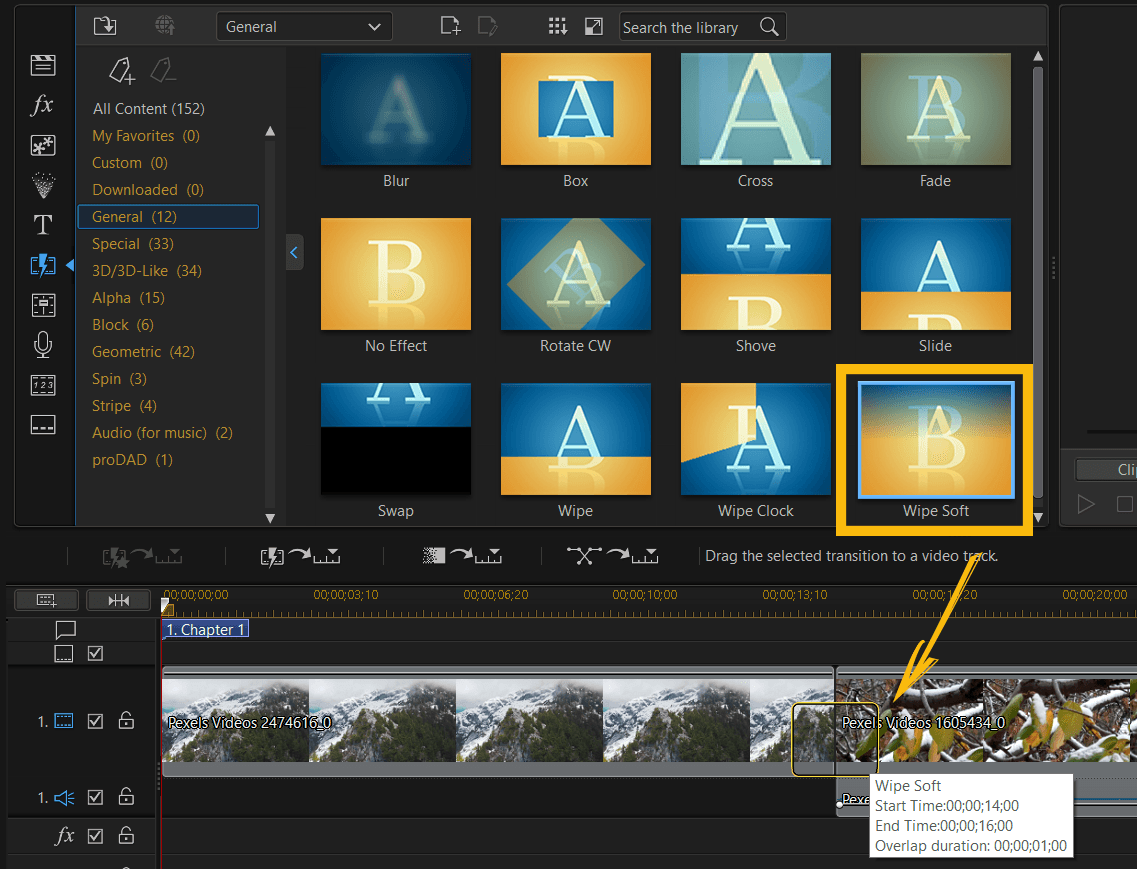The height and width of the screenshot is (869, 1137).
Task: Select the 3D/3D-Like (34) category
Action: coord(147,271)
